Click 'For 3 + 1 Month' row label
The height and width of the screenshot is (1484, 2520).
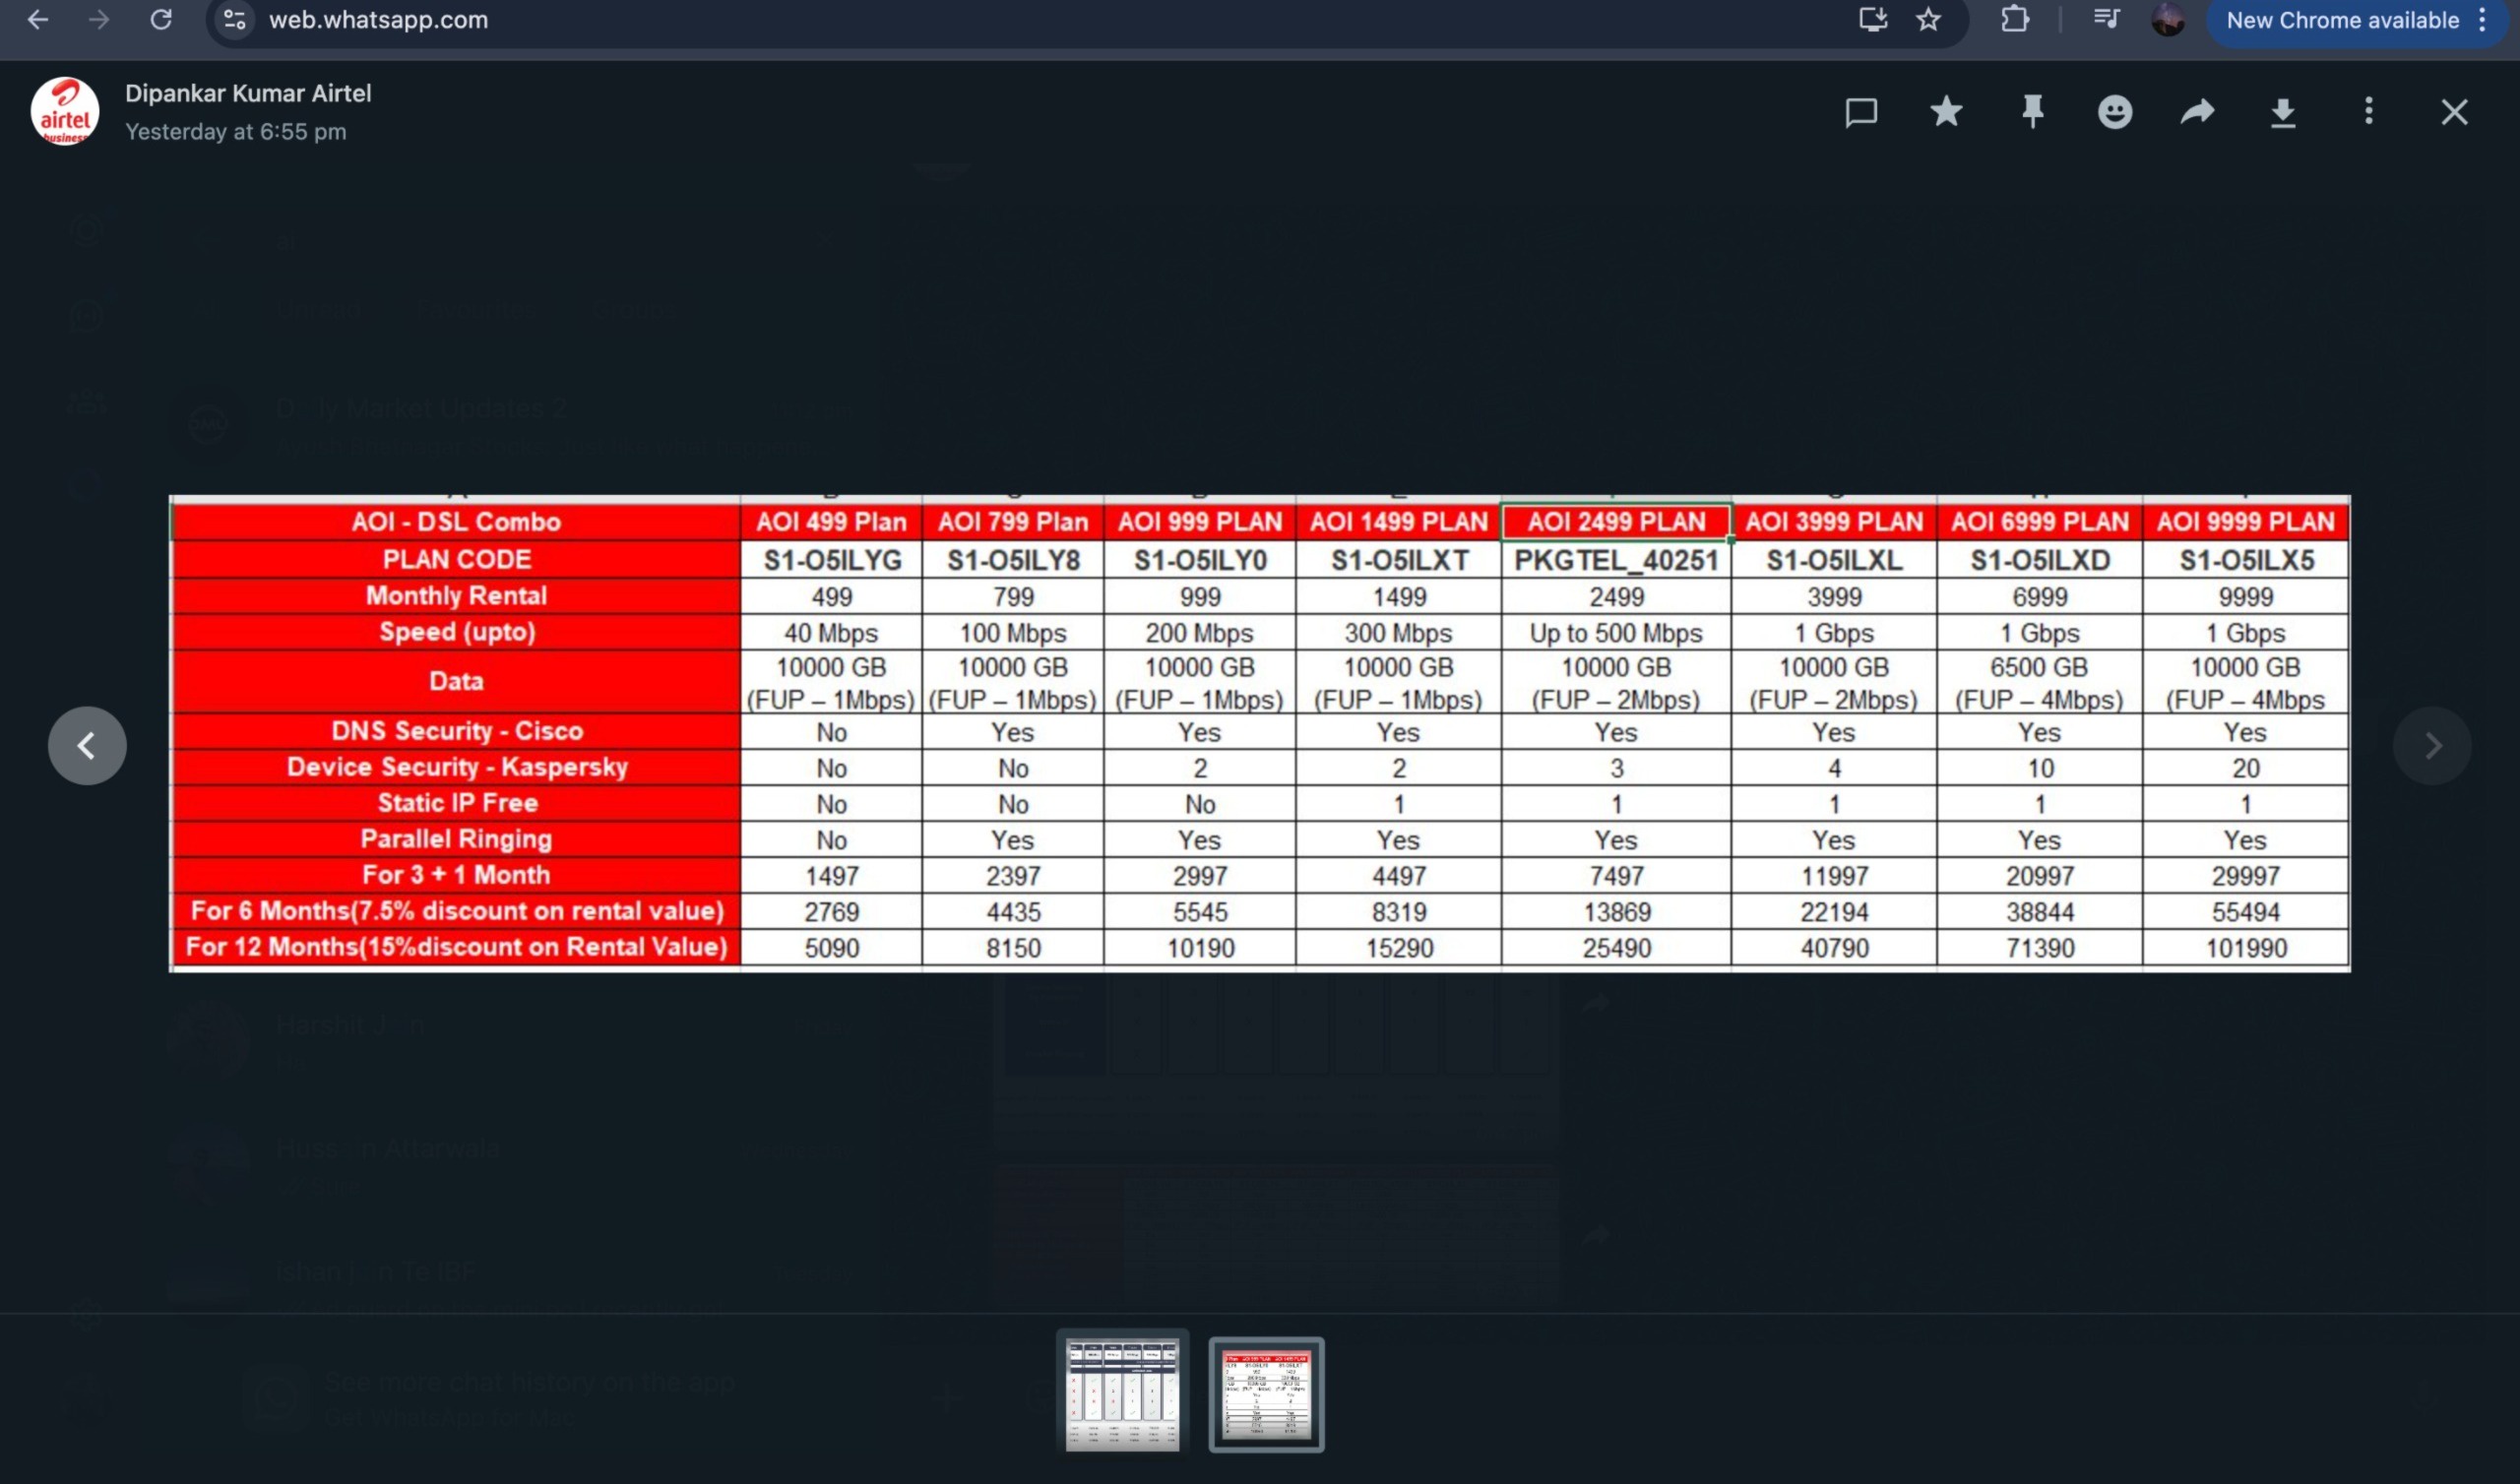click(x=456, y=875)
